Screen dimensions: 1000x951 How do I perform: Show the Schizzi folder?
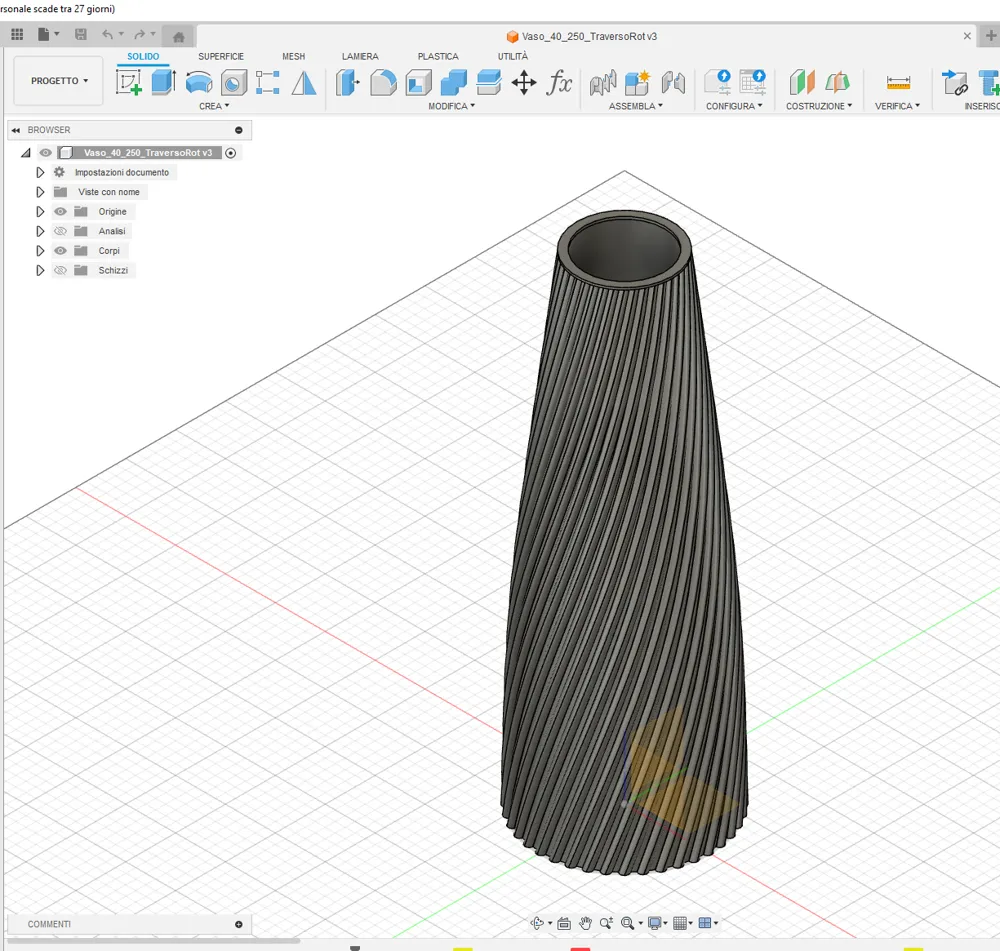(x=60, y=270)
